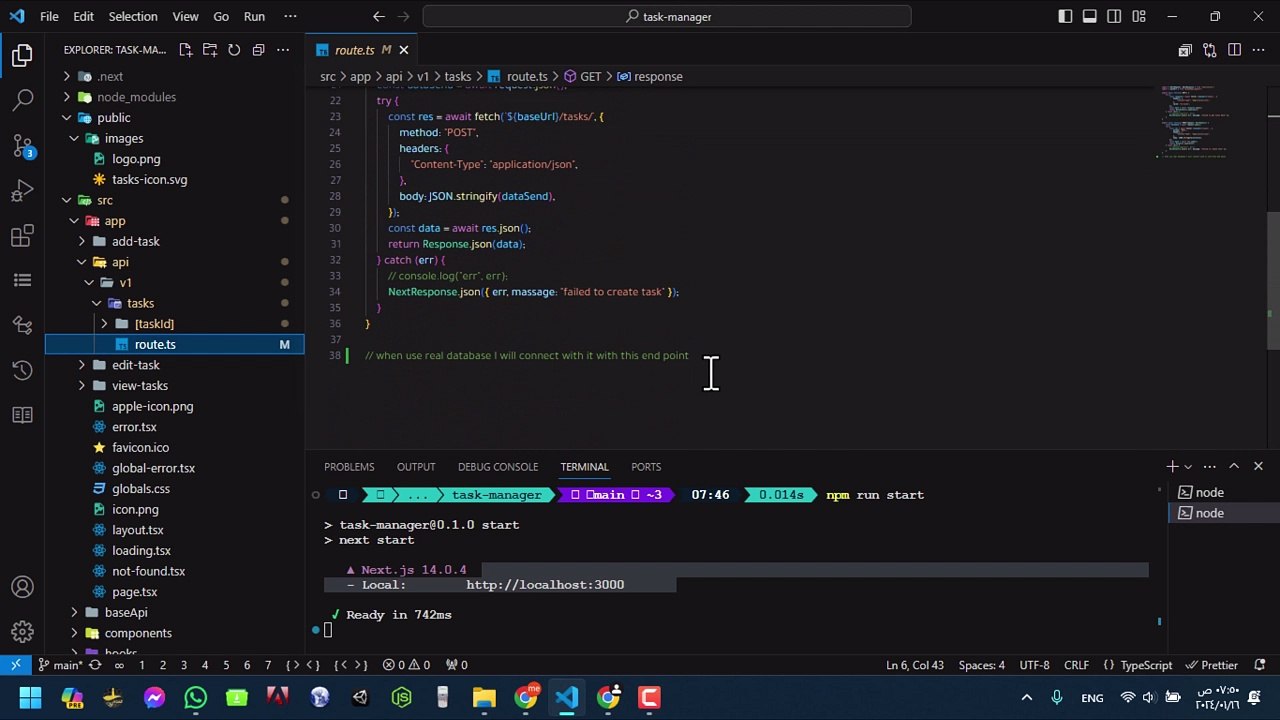Open changes compare icon in editor toolbar
Image resolution: width=1280 pixels, height=720 pixels.
coord(1209,50)
